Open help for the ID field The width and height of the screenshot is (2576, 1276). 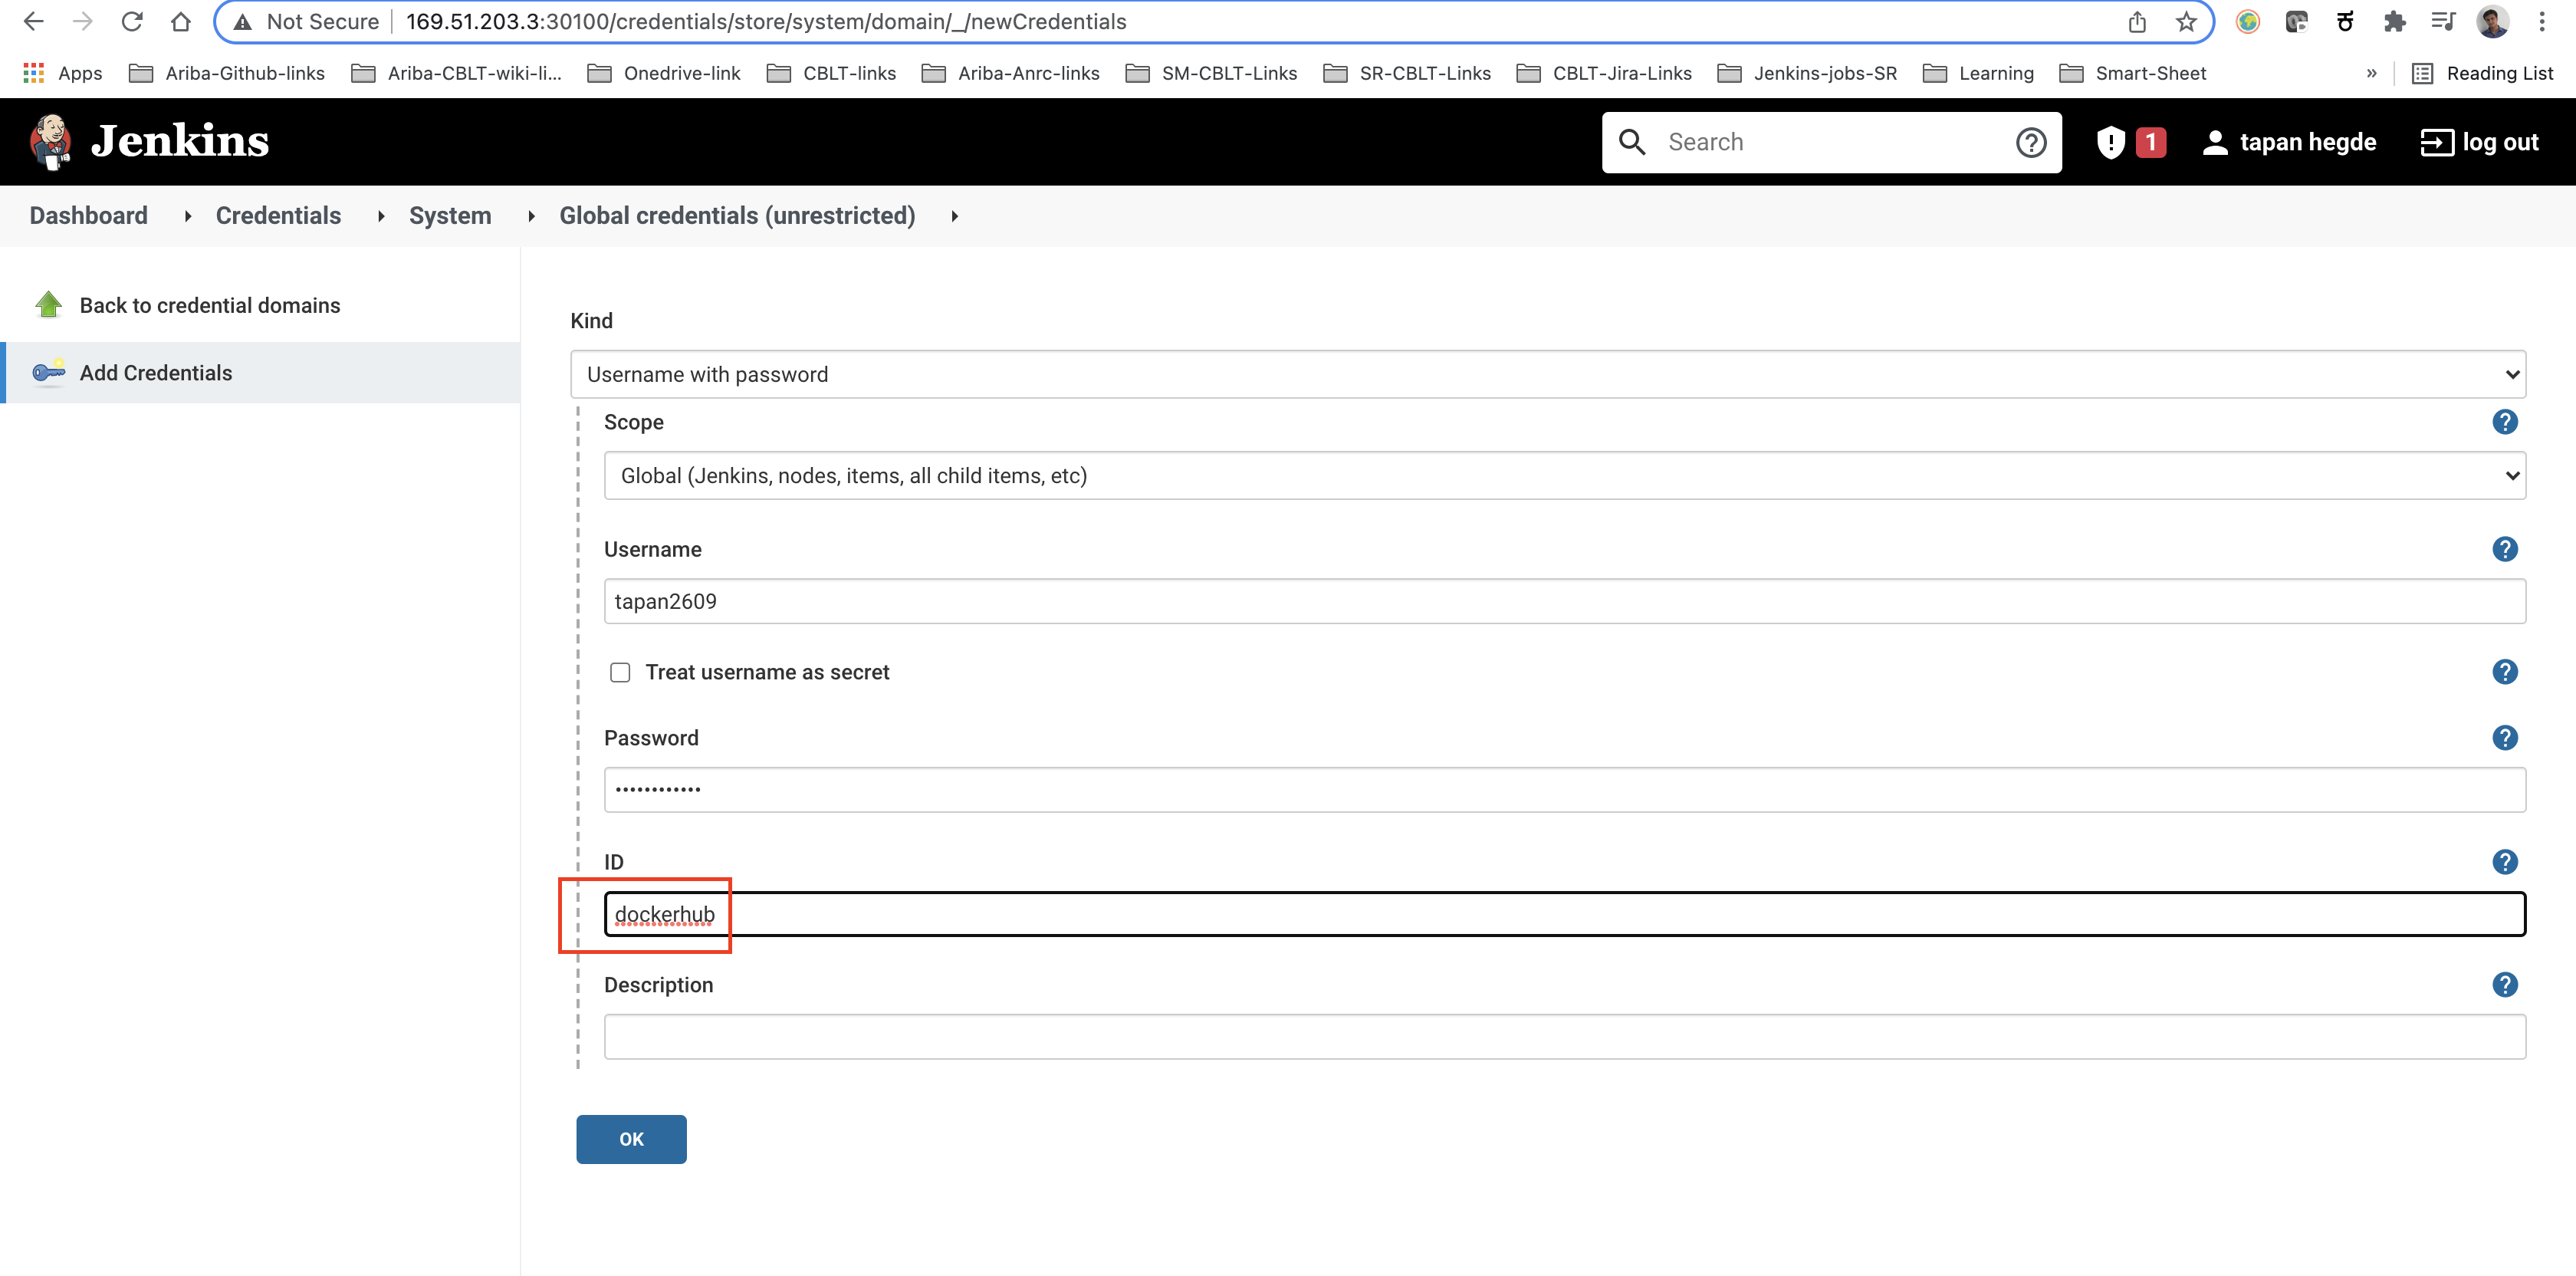point(2504,862)
